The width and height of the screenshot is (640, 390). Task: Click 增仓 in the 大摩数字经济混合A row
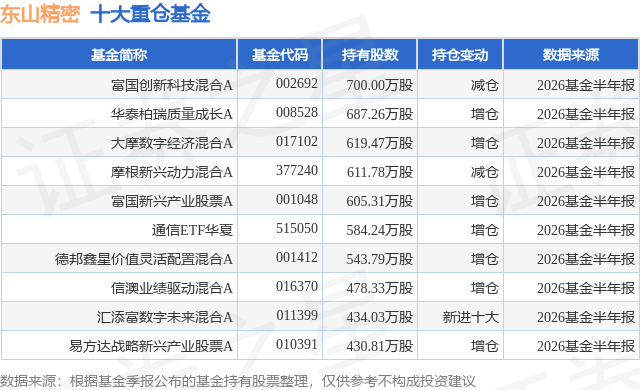(x=484, y=143)
